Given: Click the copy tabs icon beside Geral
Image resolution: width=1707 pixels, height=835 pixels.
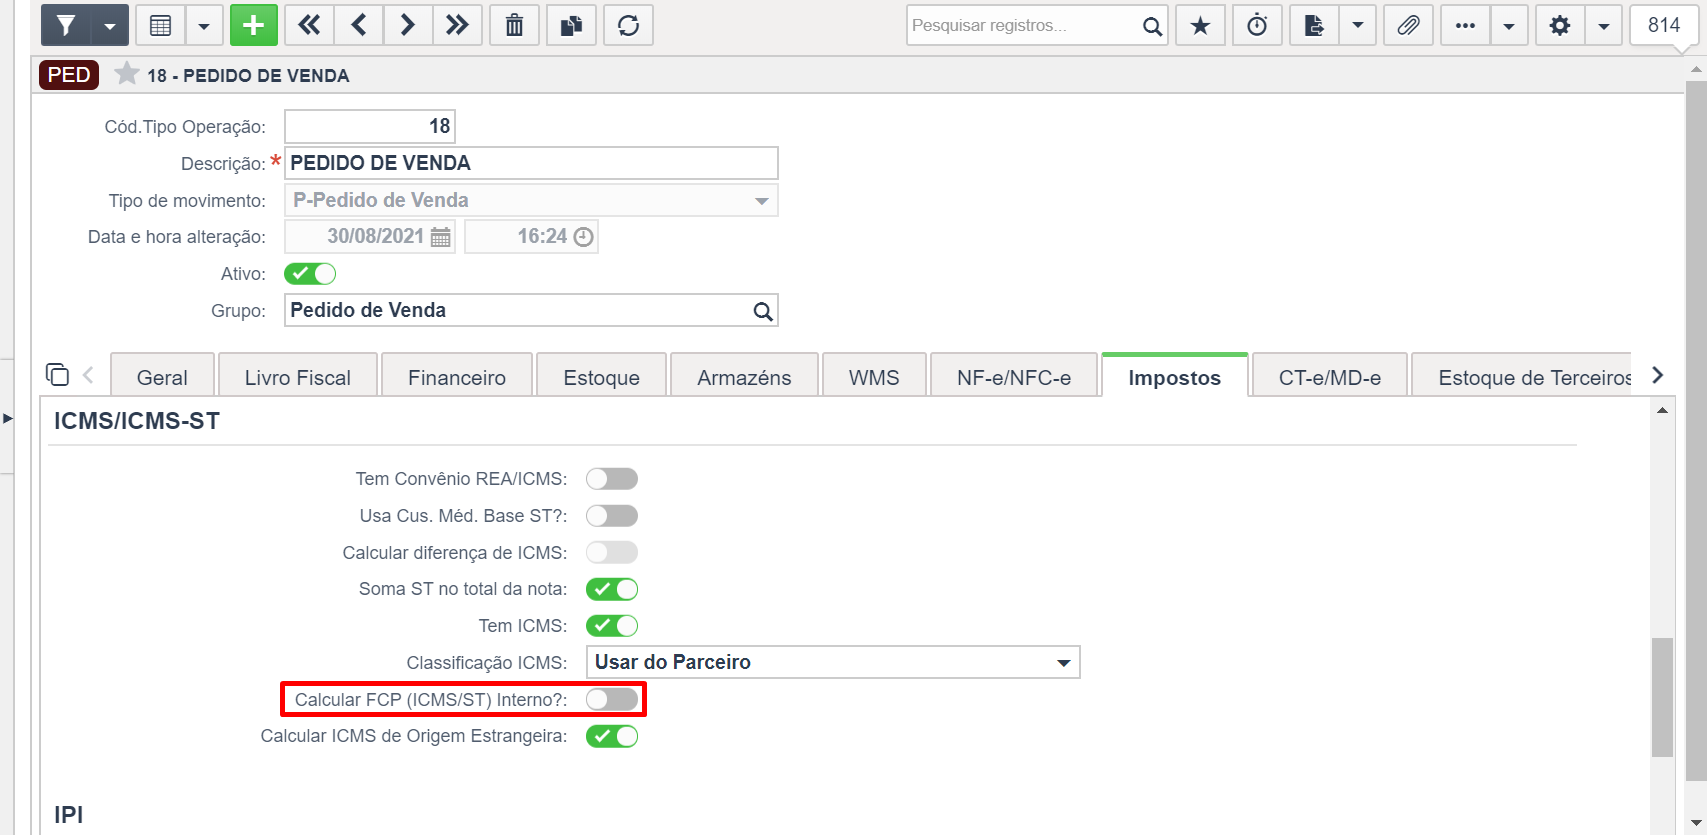Looking at the screenshot, I should tap(57, 374).
